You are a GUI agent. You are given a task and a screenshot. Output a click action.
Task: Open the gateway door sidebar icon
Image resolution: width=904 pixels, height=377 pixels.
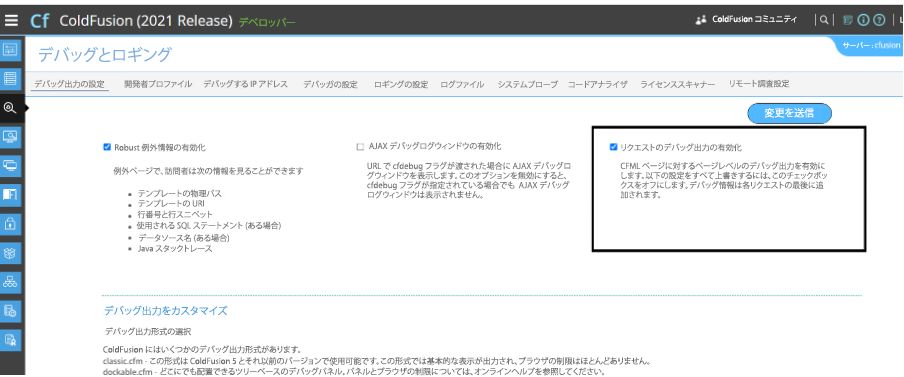pyautogui.click(x=10, y=194)
